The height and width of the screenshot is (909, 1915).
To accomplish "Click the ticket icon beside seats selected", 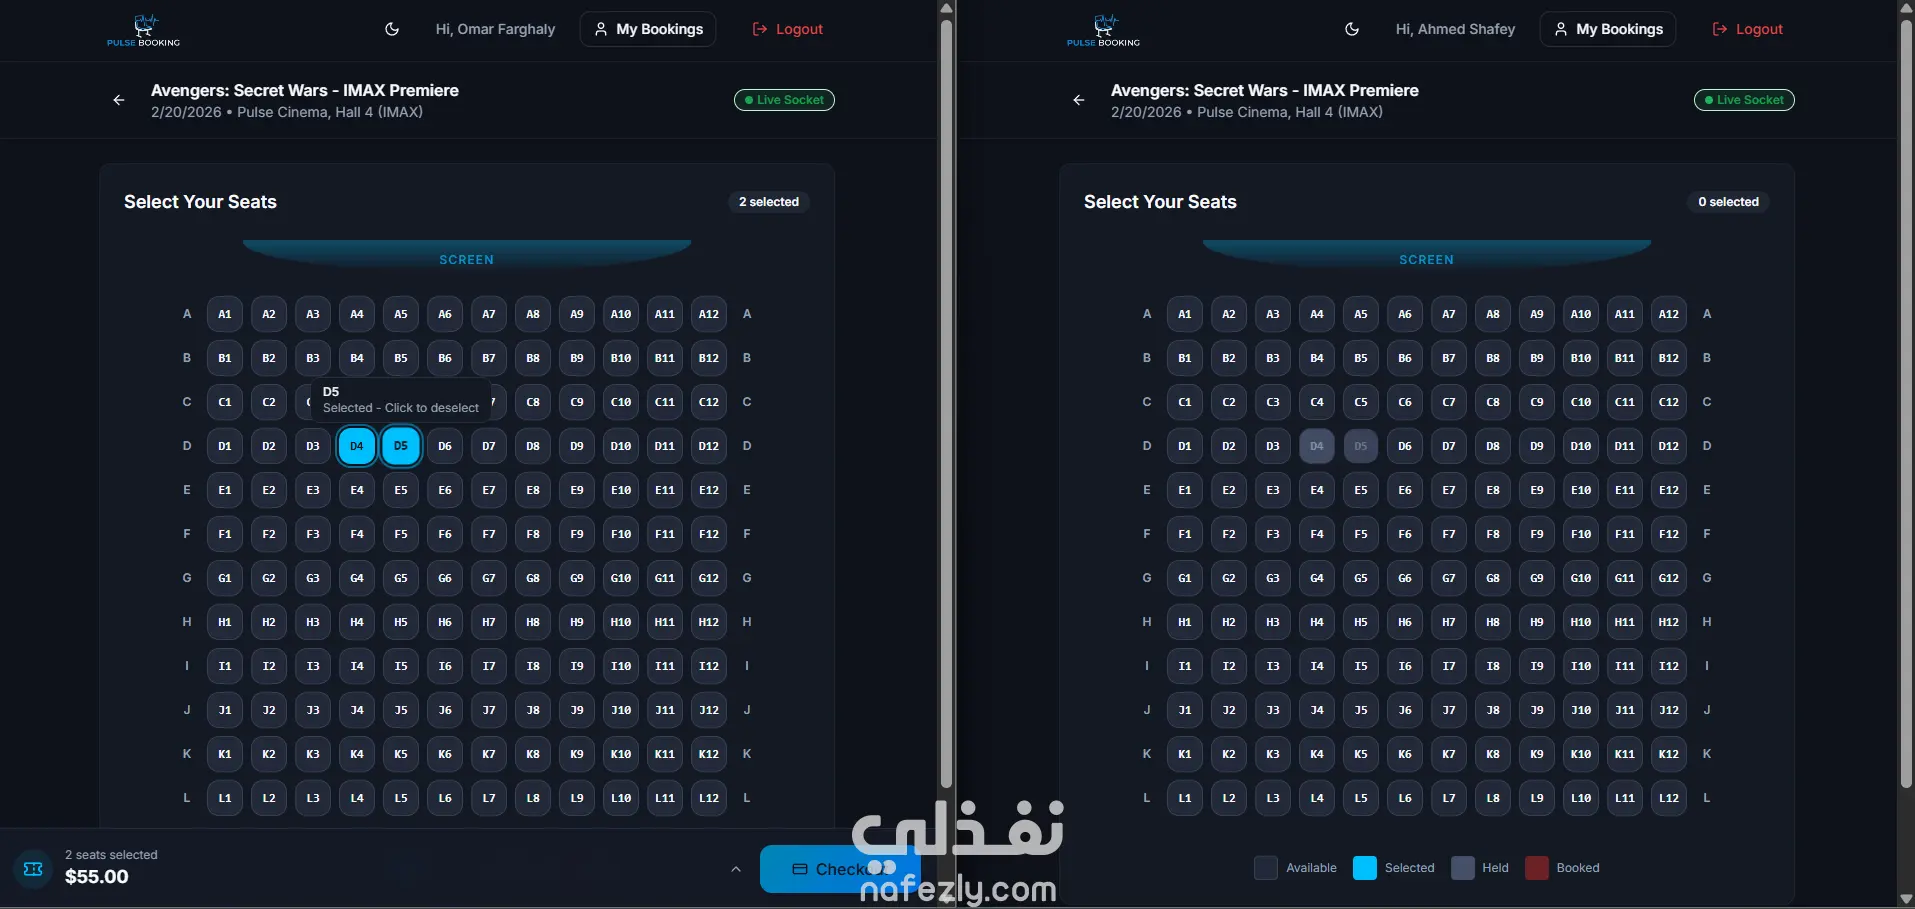I will click(x=33, y=869).
